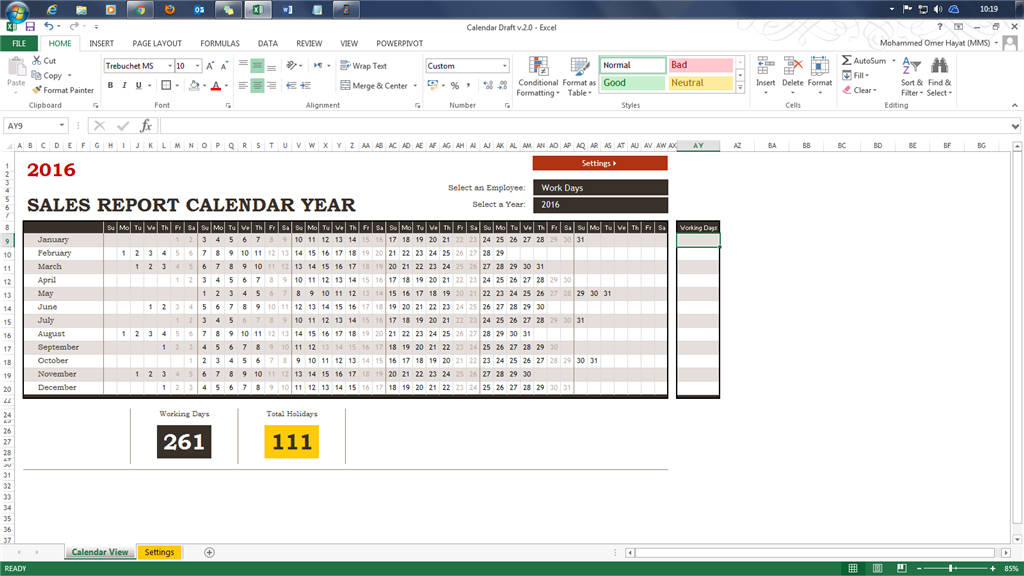
Task: Toggle Italic formatting
Action: [x=124, y=86]
